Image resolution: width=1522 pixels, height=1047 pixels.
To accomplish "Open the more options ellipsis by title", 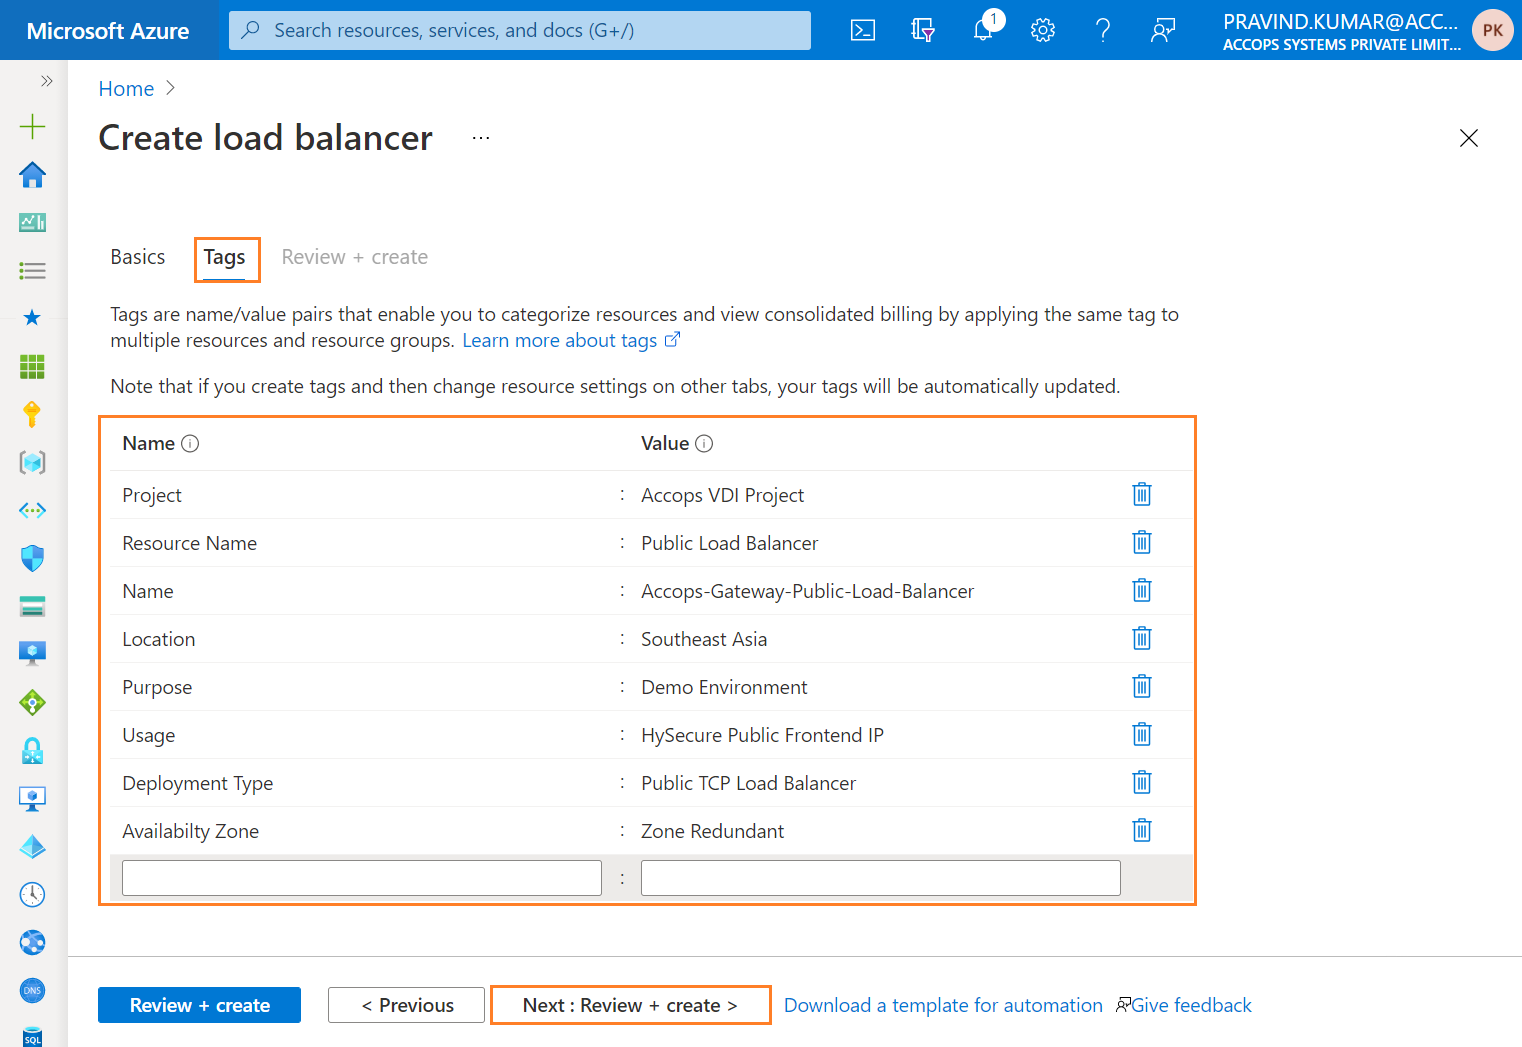I will (x=481, y=138).
